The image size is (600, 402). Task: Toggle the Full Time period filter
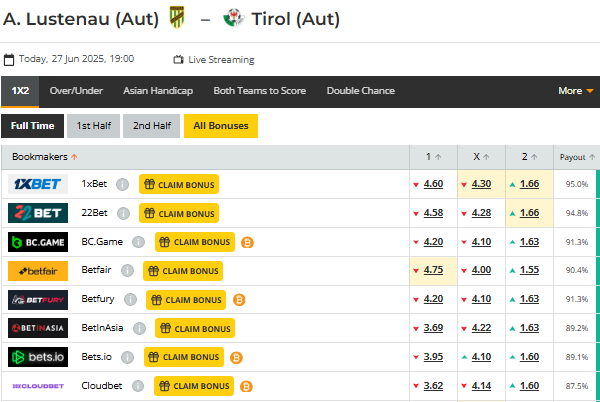click(32, 126)
